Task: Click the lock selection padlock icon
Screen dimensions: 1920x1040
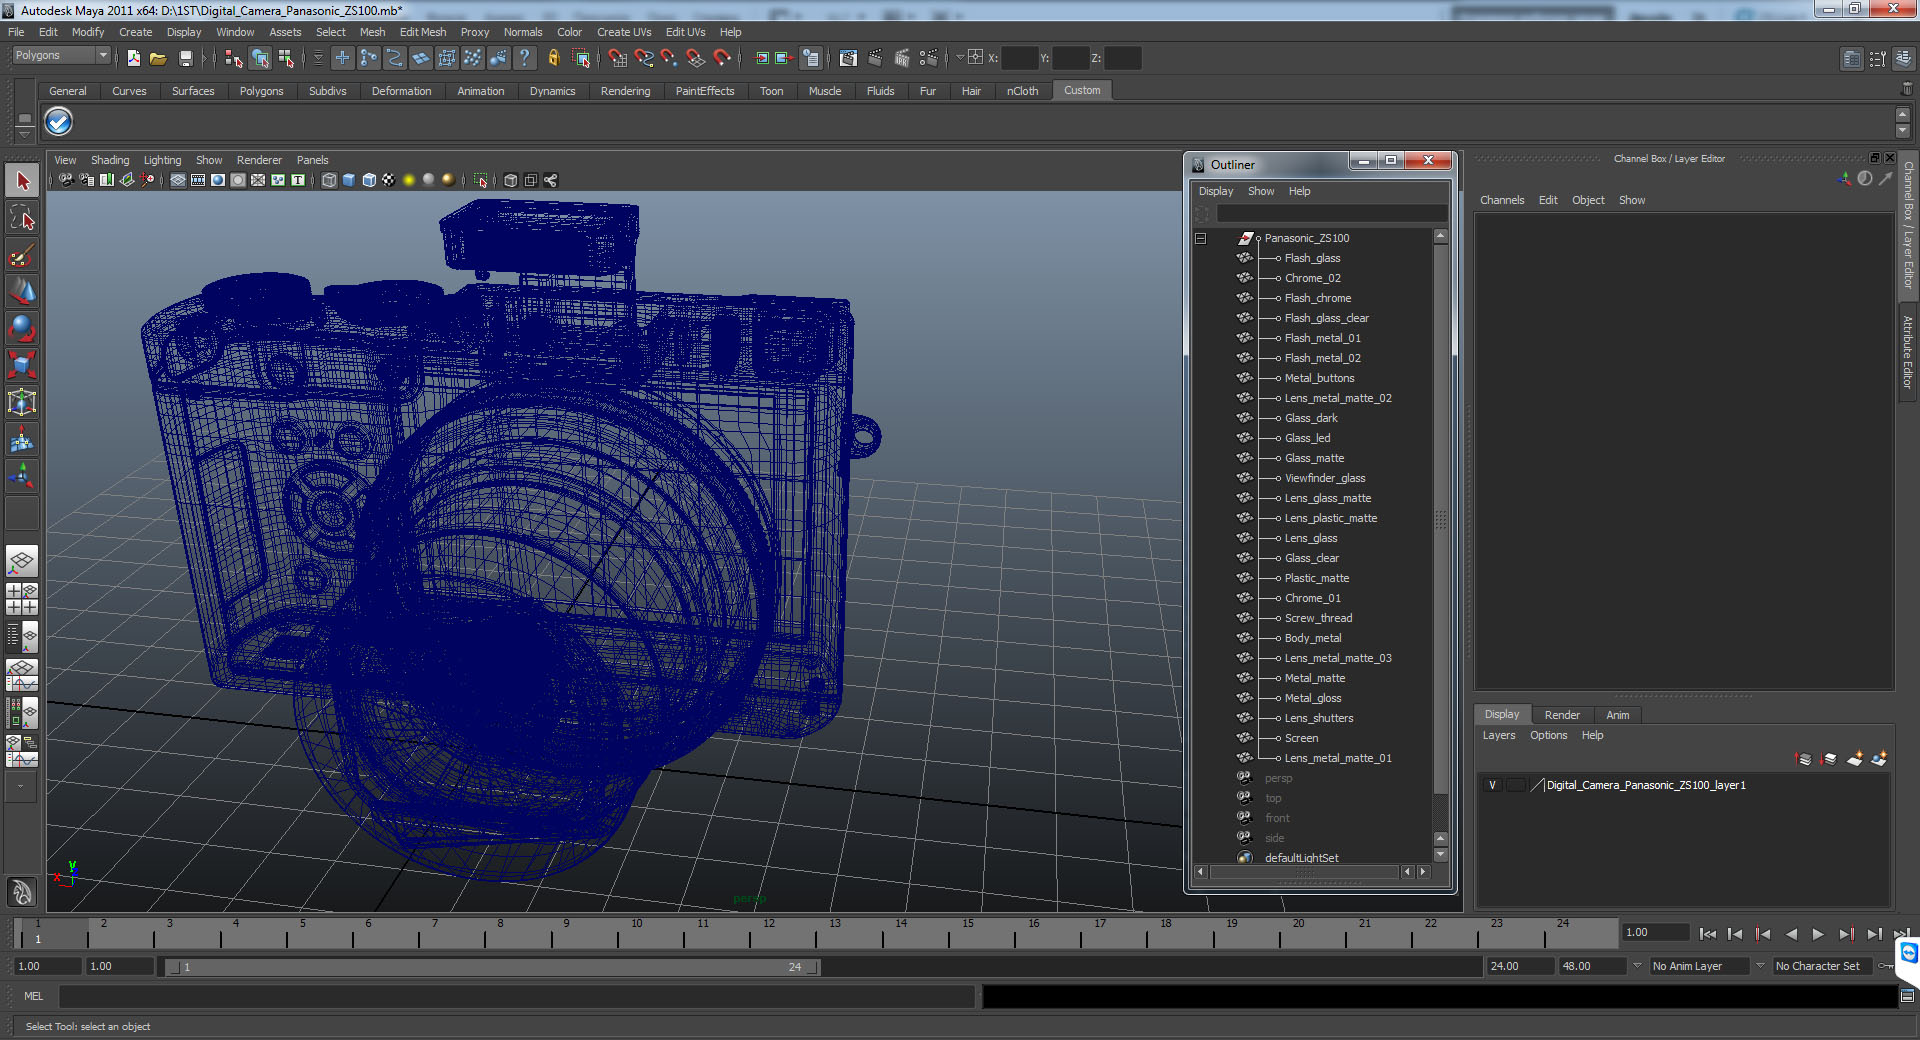Action: pyautogui.click(x=553, y=58)
